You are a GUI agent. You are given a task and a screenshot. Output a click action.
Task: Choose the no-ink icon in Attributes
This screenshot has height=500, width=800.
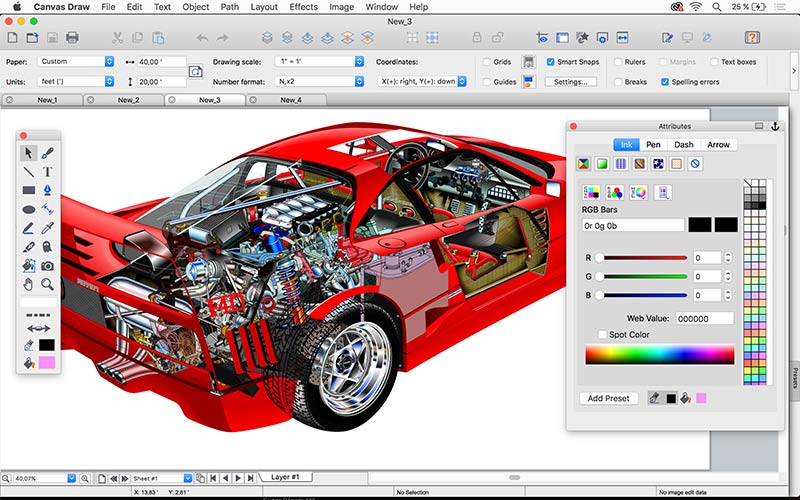tap(695, 163)
